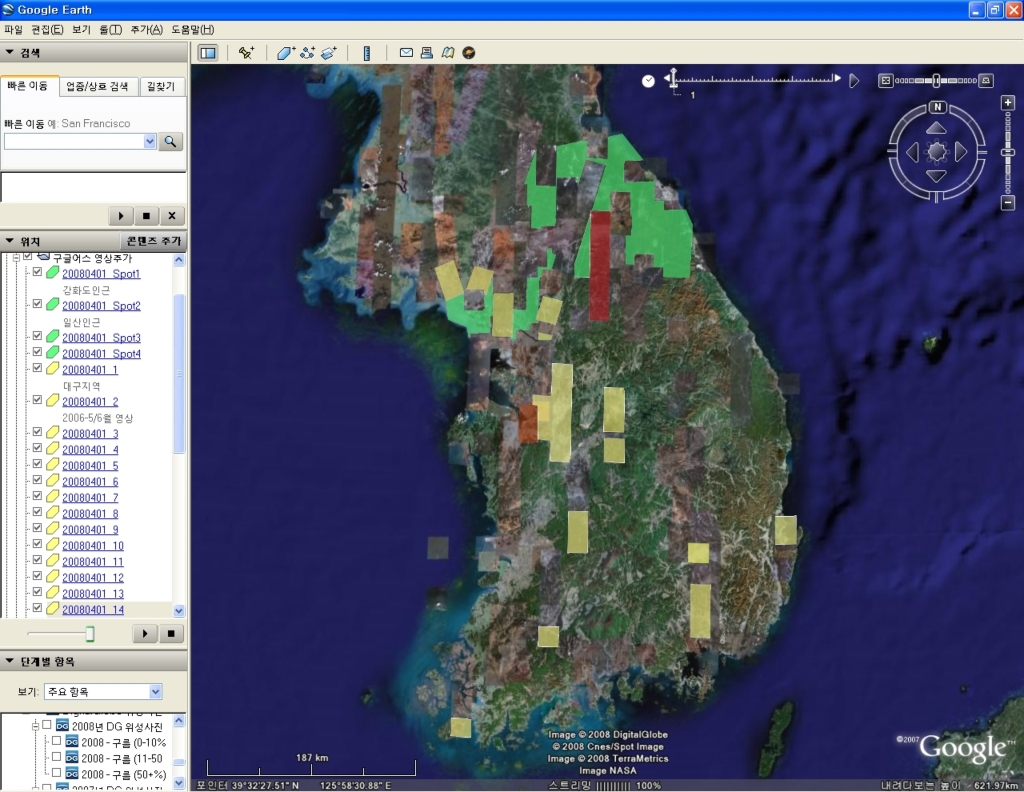Check the 2008년 DG 위성사진 checkbox

pos(47,725)
